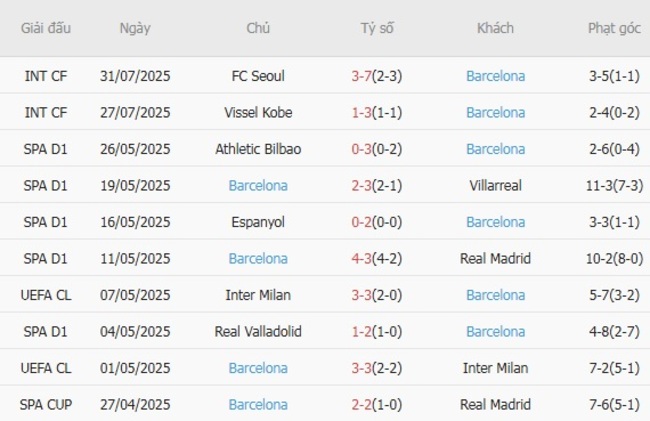The image size is (650, 421).
Task: Click the 2-2 score in the SPA CUP row
Action: tap(363, 405)
